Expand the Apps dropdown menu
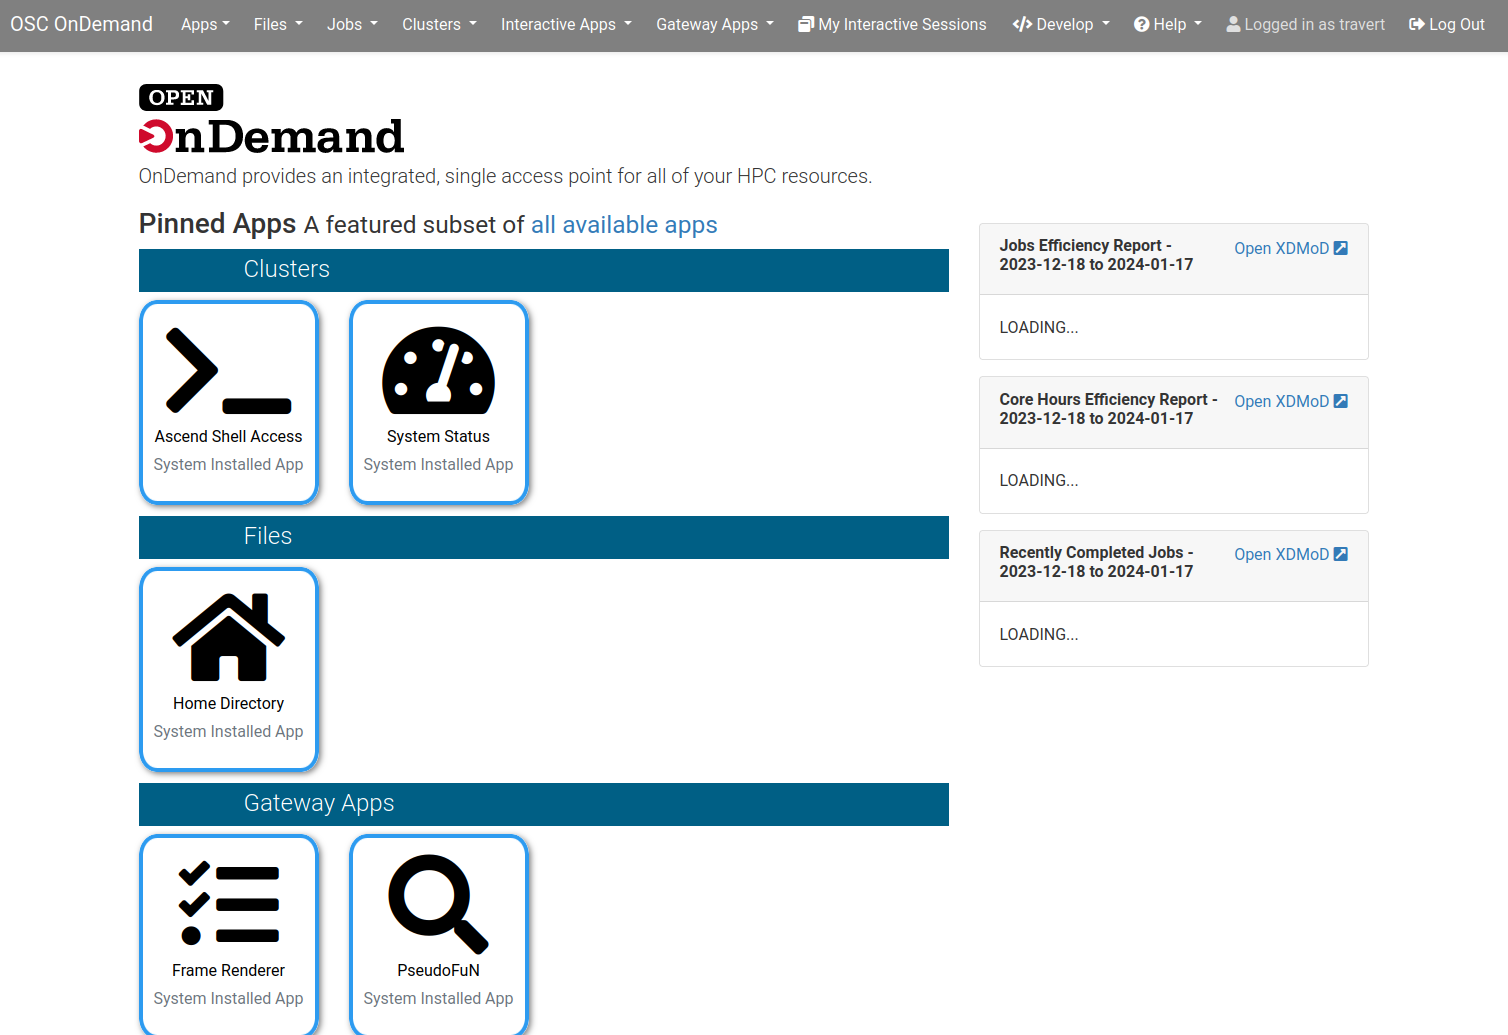The width and height of the screenshot is (1508, 1035). click(205, 24)
